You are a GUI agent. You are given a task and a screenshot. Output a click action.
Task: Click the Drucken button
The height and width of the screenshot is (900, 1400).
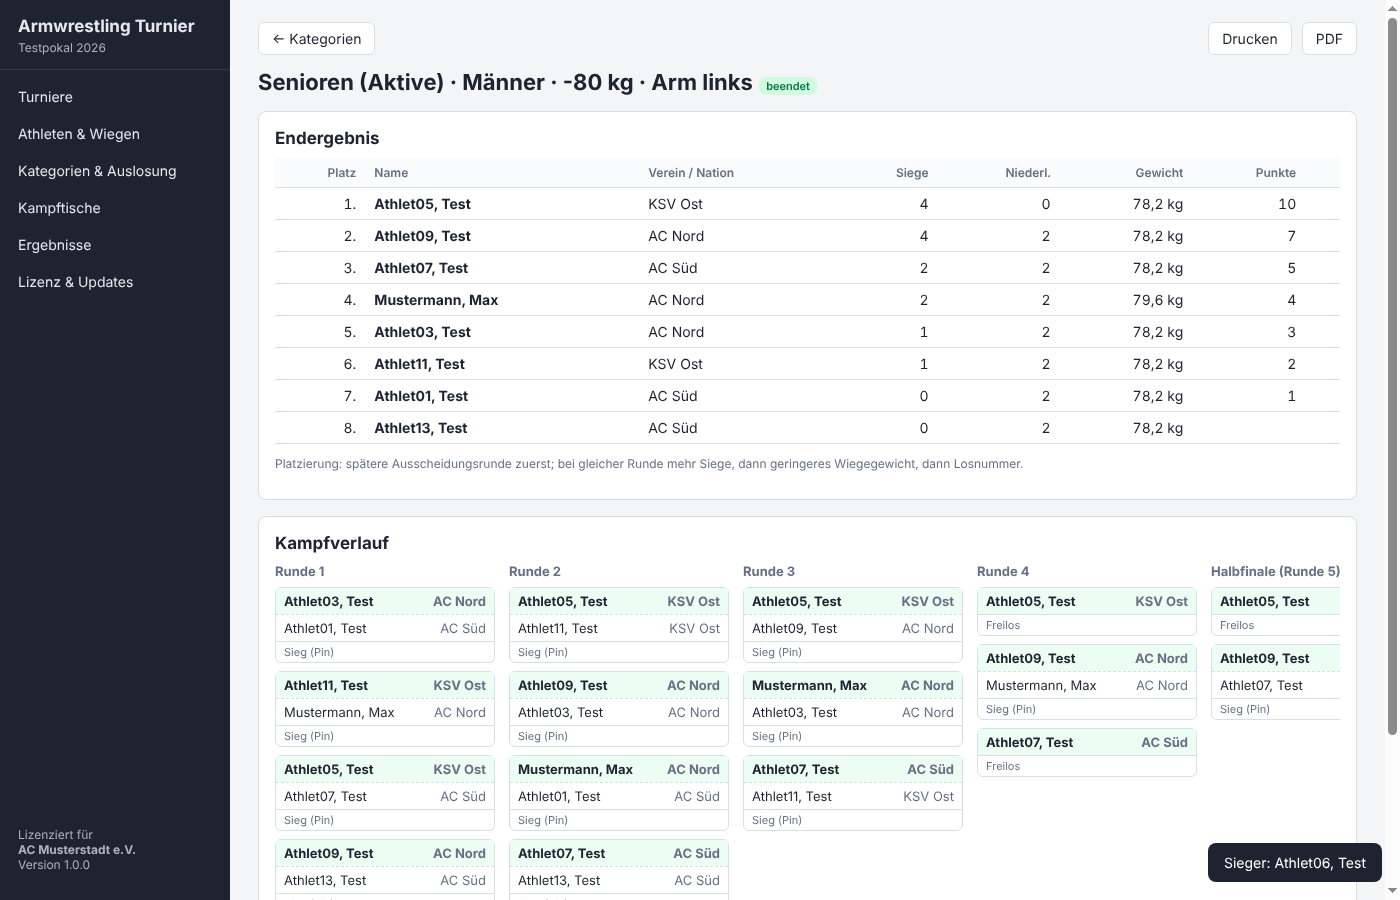point(1250,39)
